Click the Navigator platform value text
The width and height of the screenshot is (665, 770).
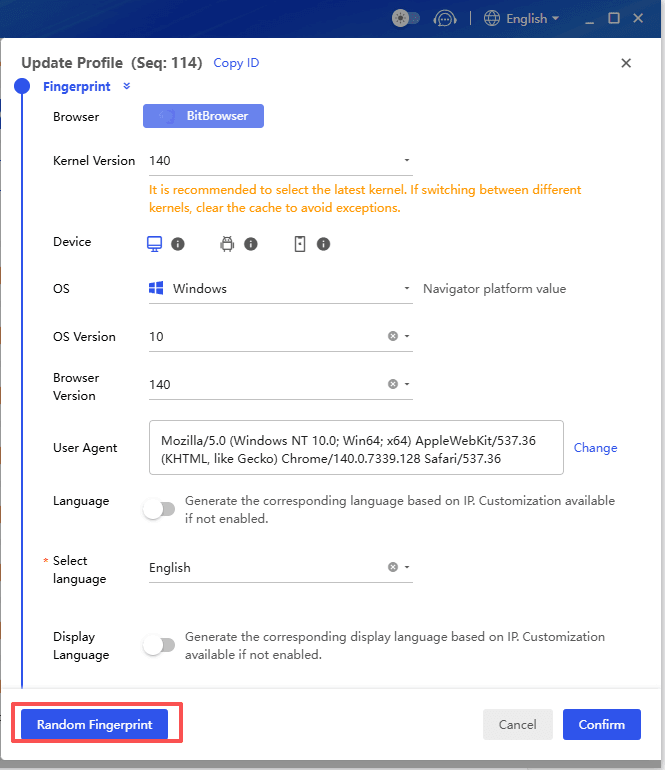coord(495,289)
